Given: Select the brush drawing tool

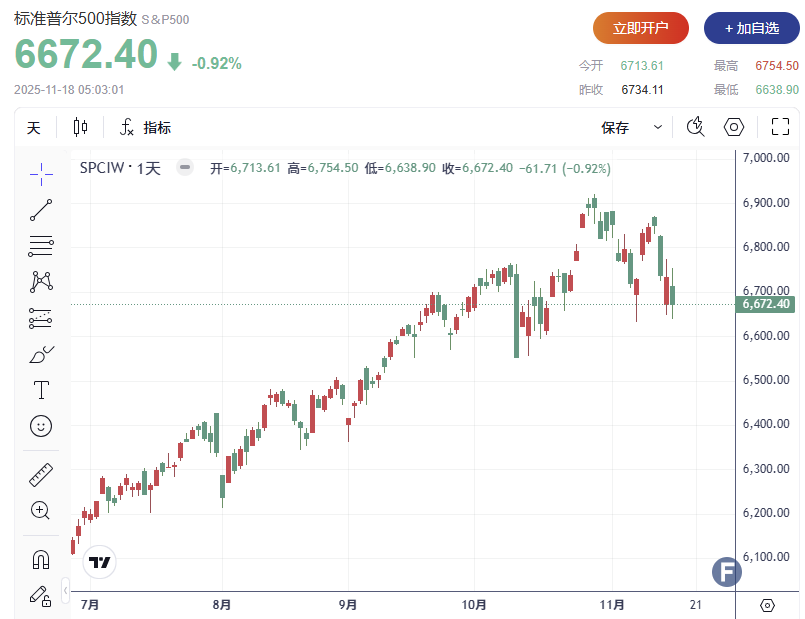Looking at the screenshot, I should pos(41,355).
